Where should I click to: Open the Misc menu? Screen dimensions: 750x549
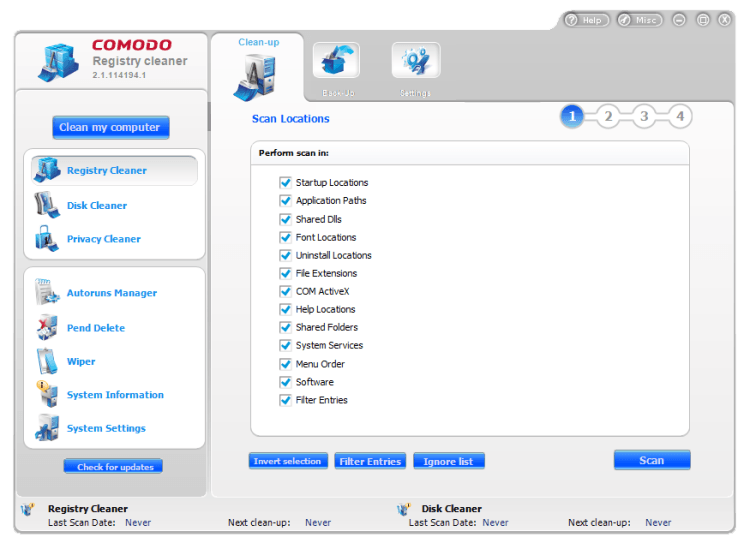[x=640, y=20]
